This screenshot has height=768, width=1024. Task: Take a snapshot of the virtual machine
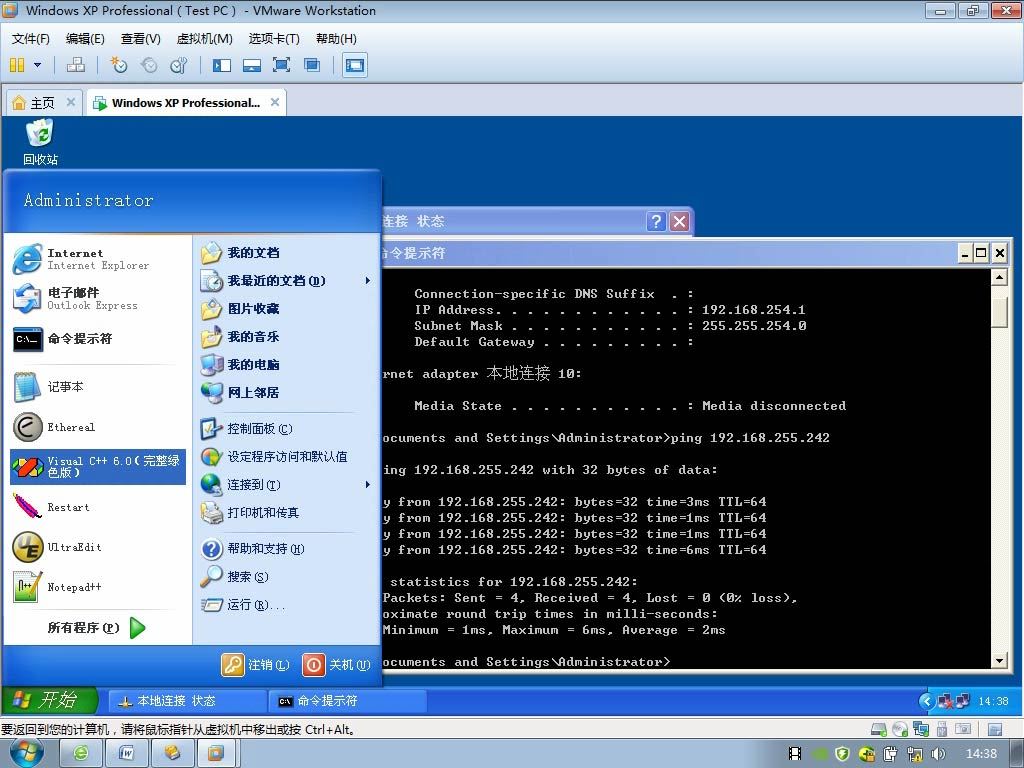point(118,65)
